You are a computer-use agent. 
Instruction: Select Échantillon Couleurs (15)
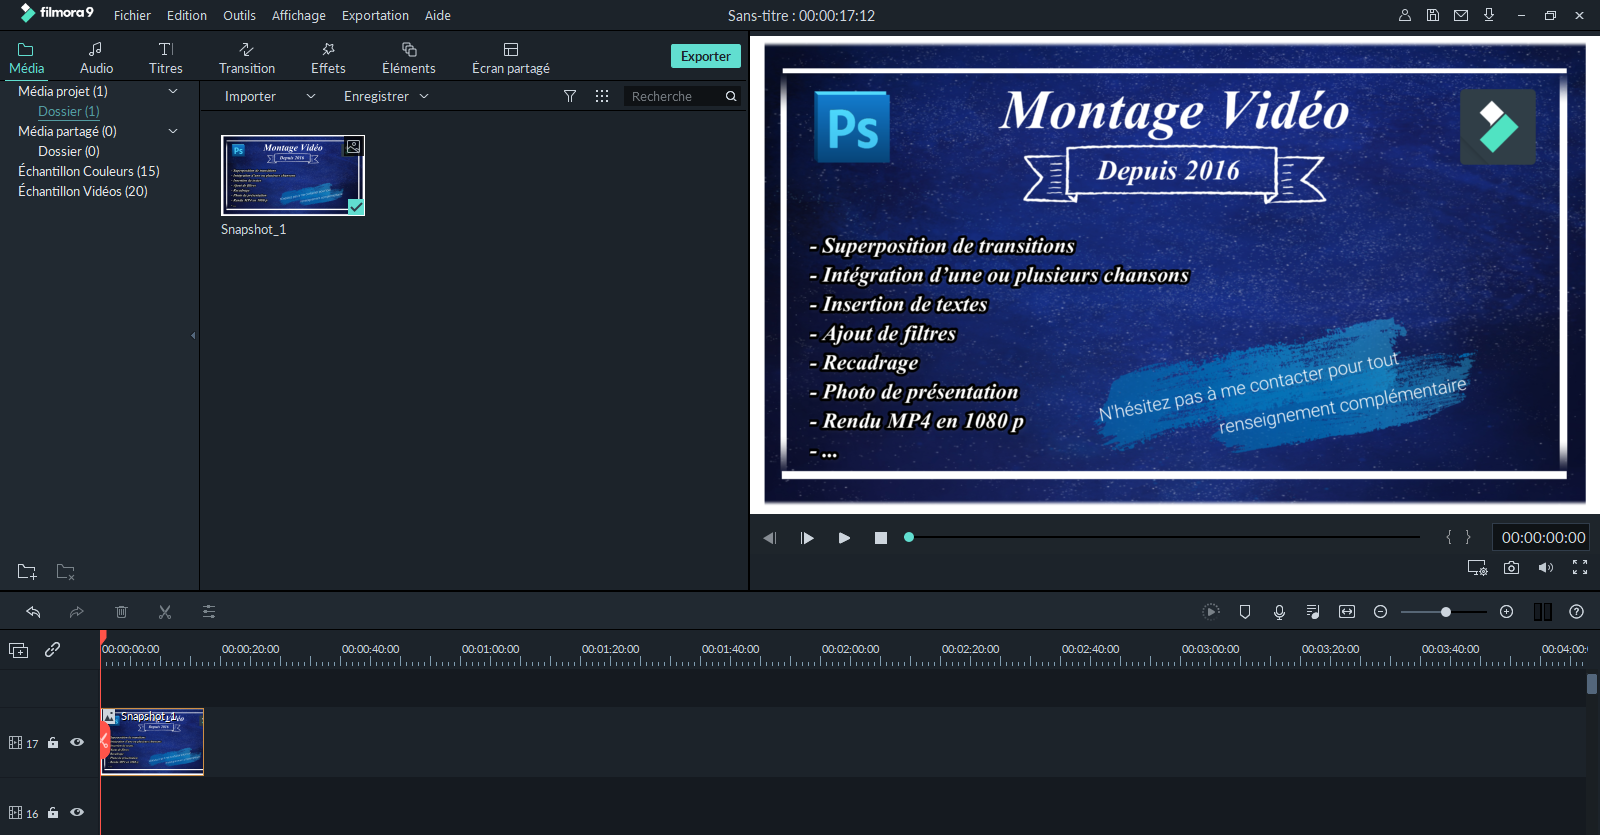[x=89, y=171]
